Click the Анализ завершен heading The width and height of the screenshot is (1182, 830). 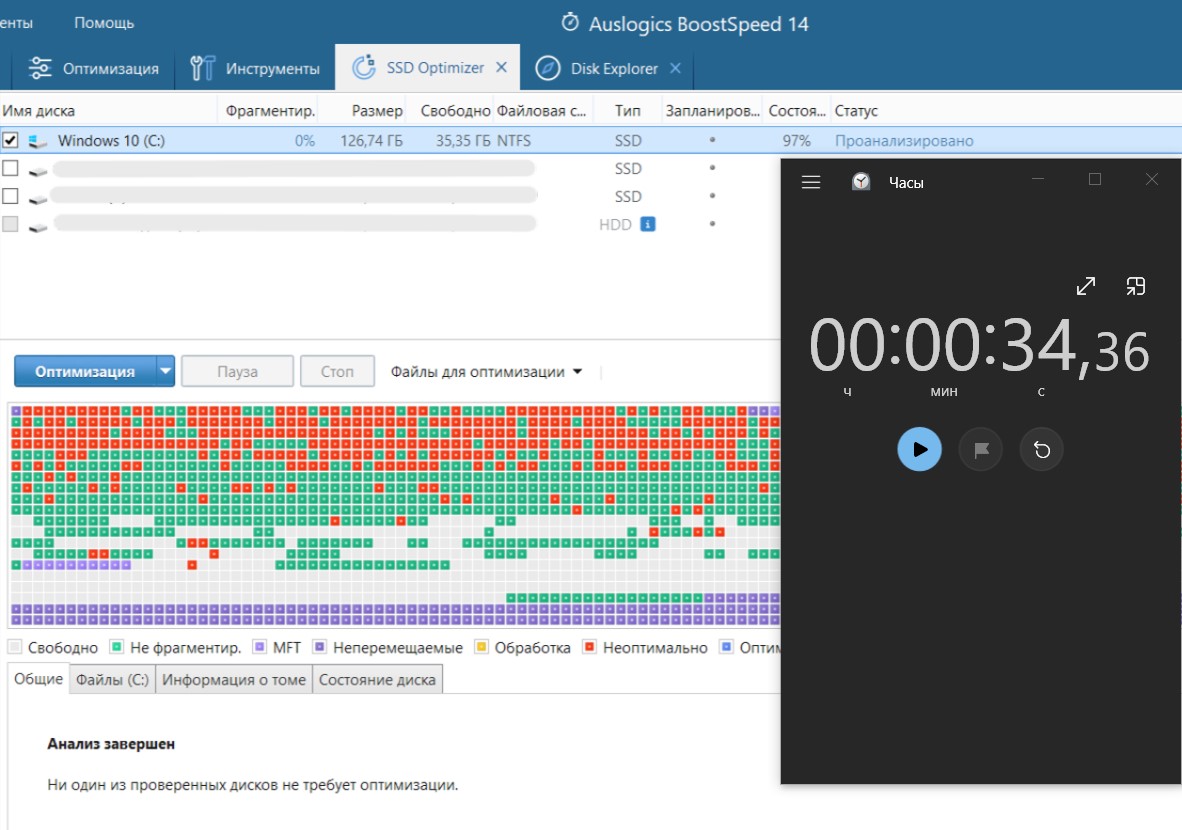[x=111, y=744]
